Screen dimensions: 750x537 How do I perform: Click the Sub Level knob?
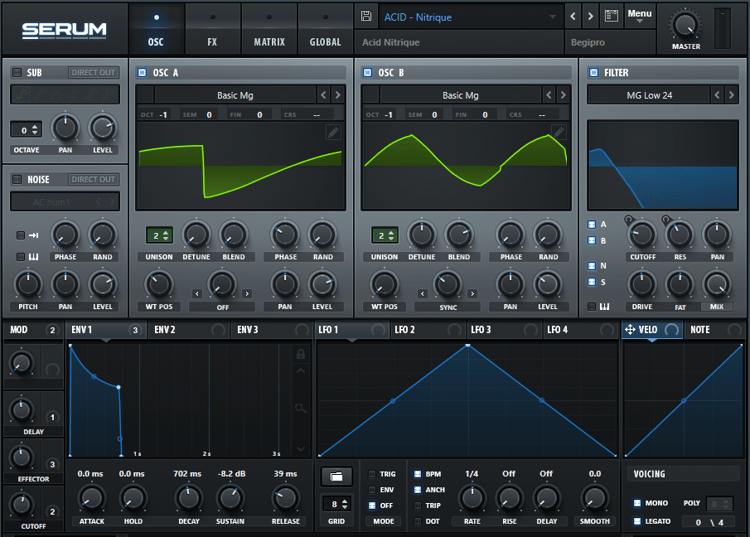(102, 128)
